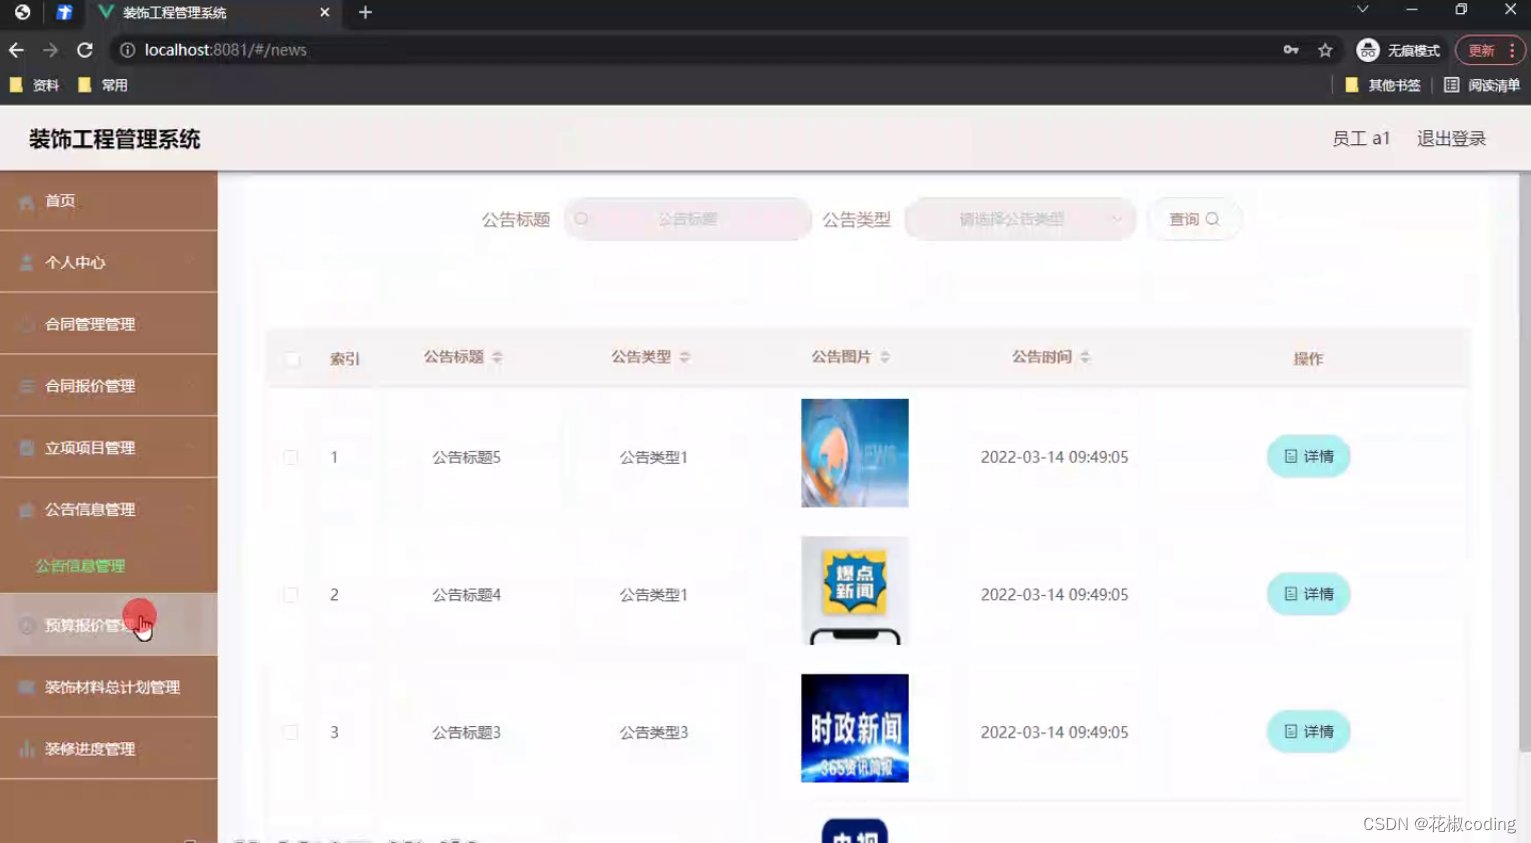This screenshot has height=843, width=1531.
Task: Select the Home icon beside 首页
Action: [x=26, y=200]
